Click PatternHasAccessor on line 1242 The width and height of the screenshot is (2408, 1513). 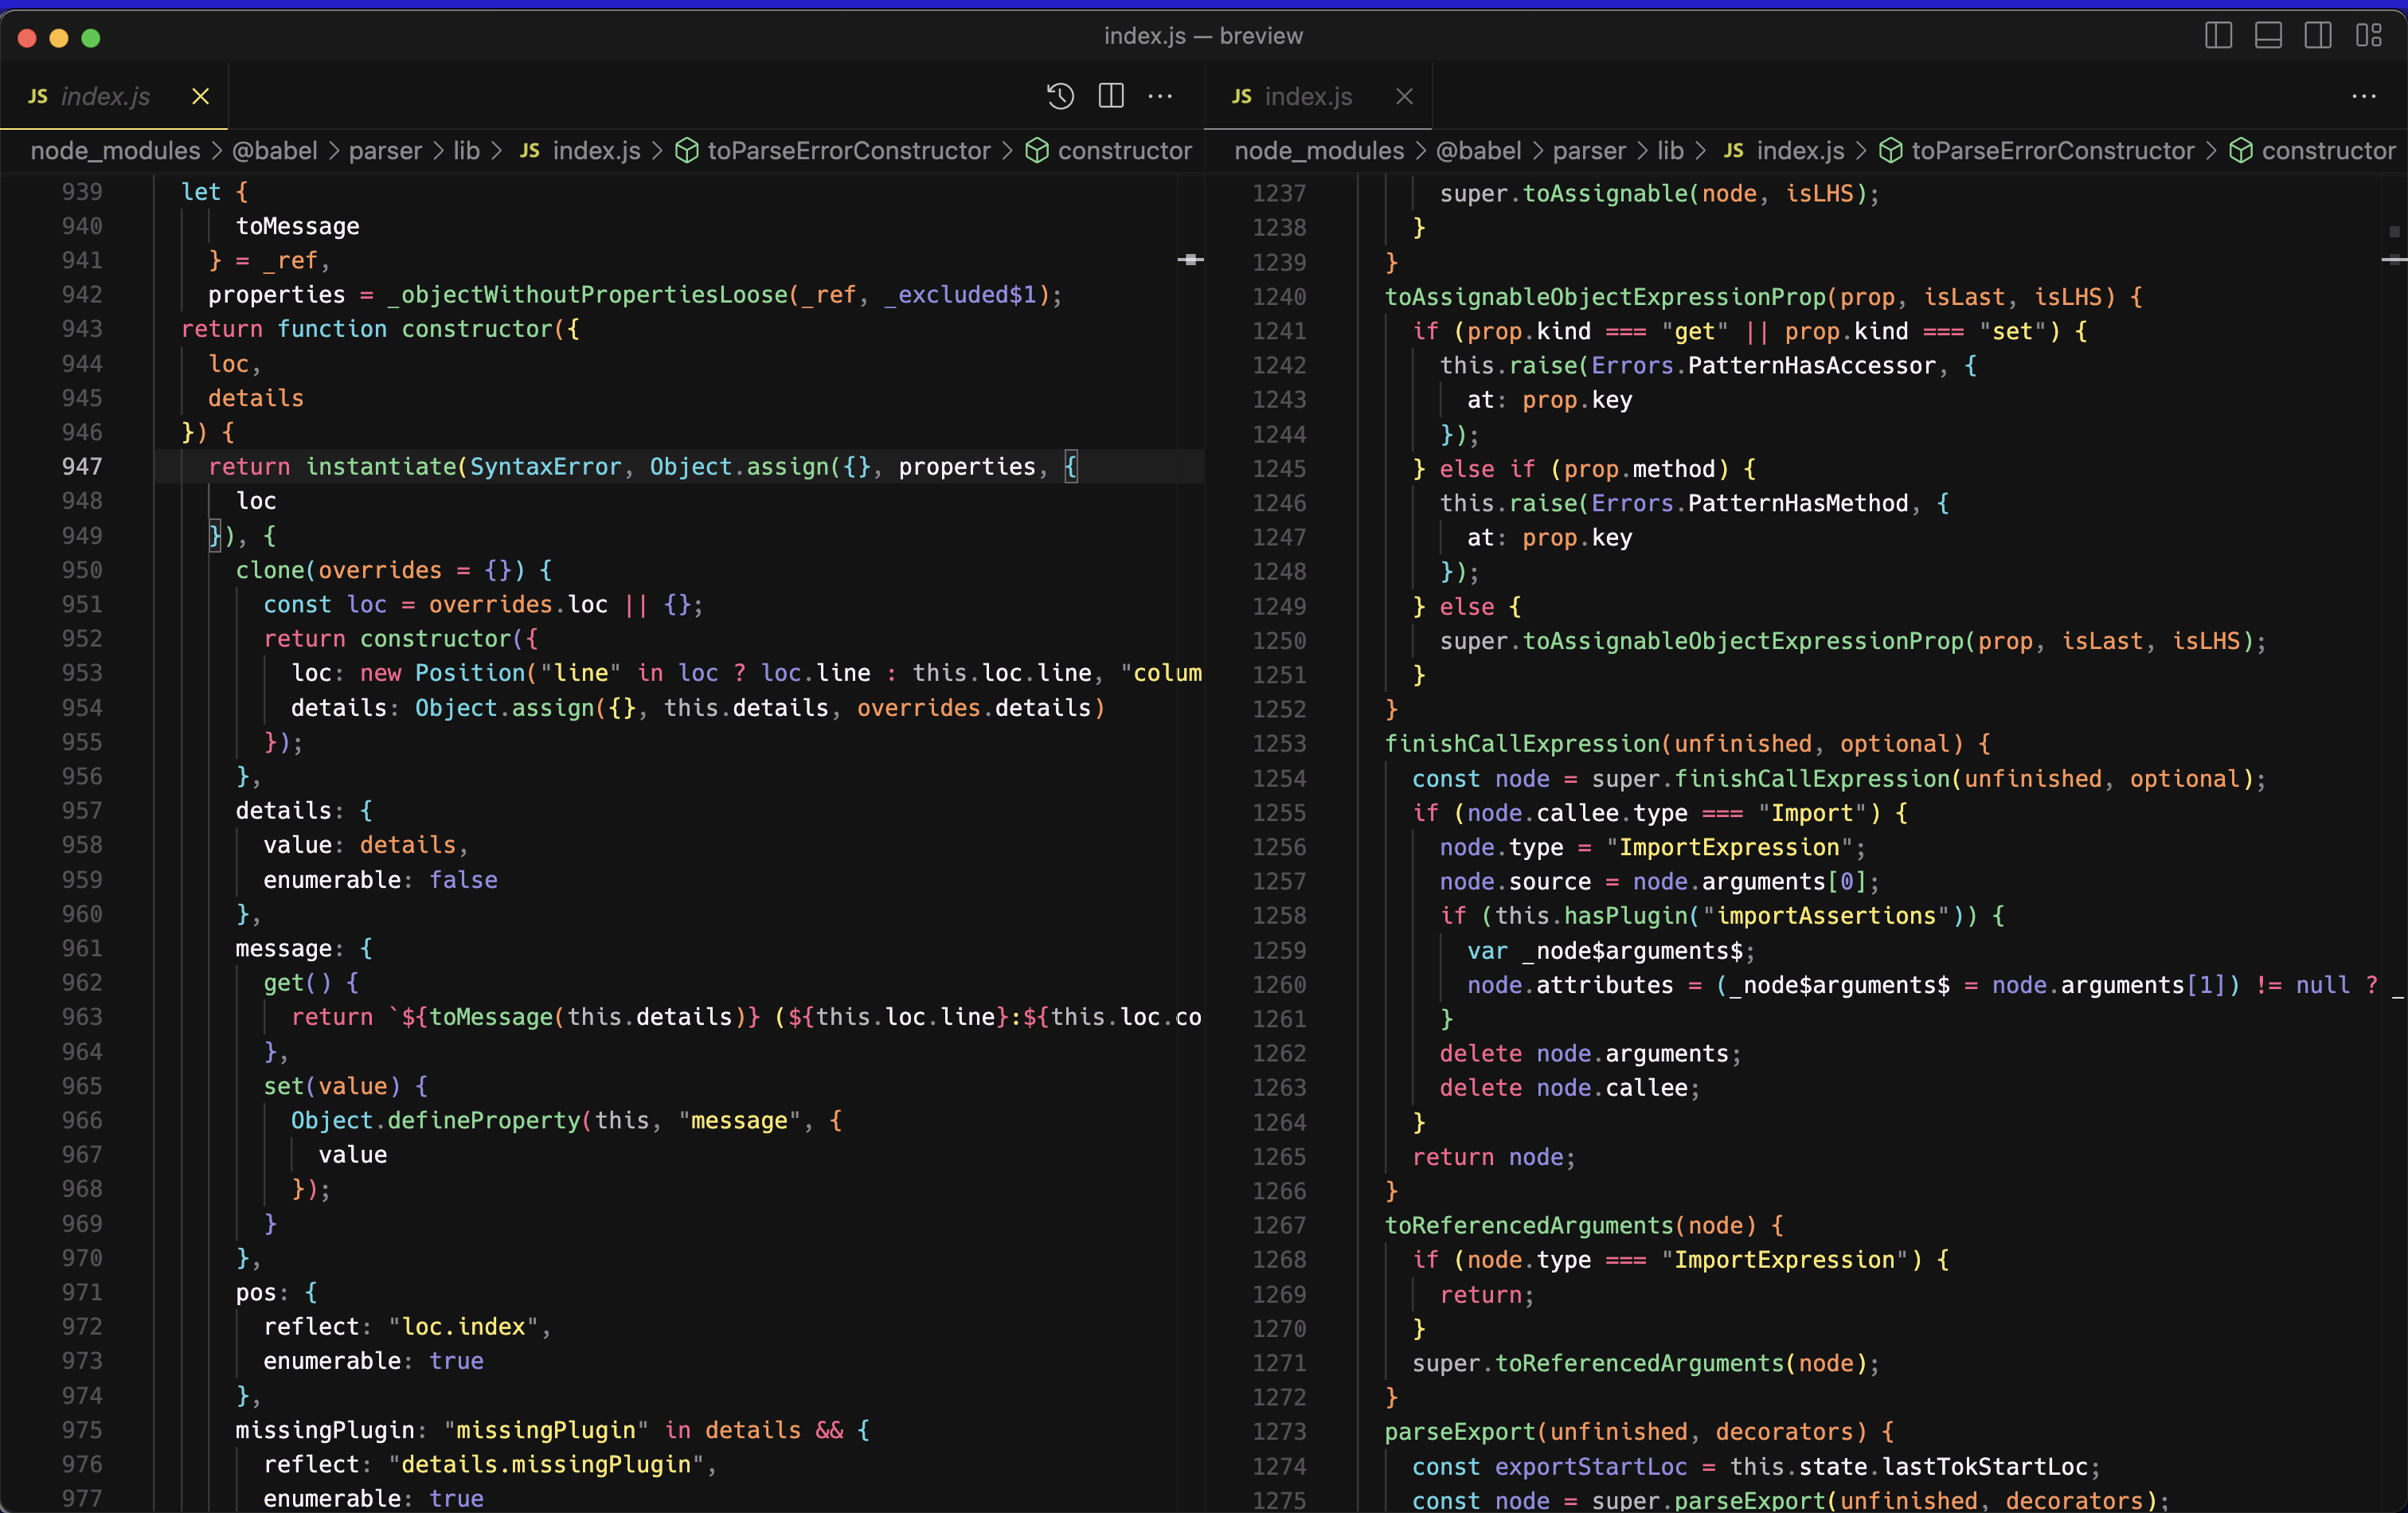tap(1811, 366)
